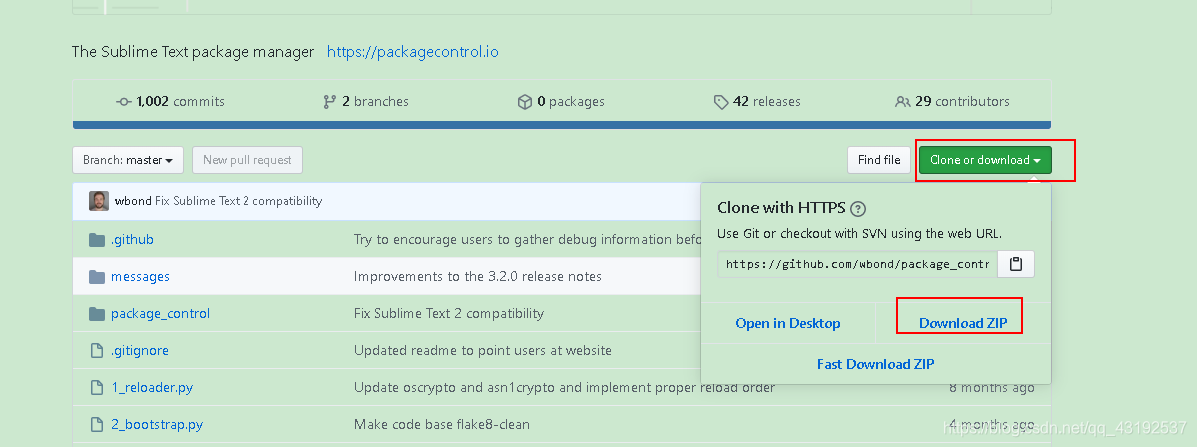The width and height of the screenshot is (1197, 447).
Task: Open the 1_reloader.py file
Action: point(152,388)
